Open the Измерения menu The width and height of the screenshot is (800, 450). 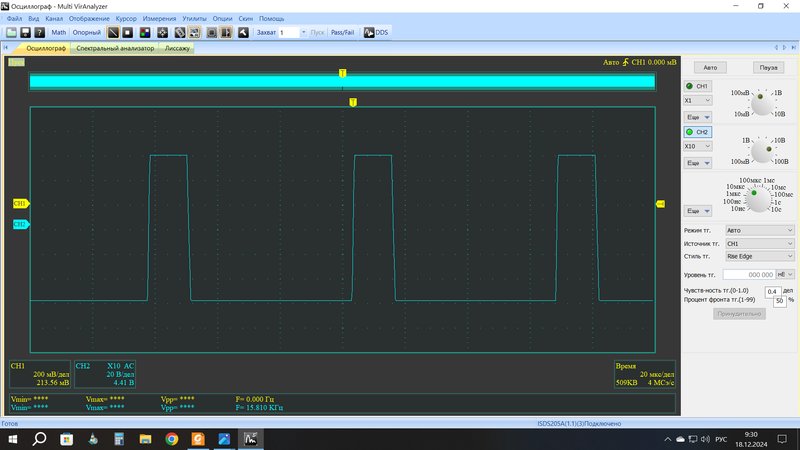[x=159, y=18]
